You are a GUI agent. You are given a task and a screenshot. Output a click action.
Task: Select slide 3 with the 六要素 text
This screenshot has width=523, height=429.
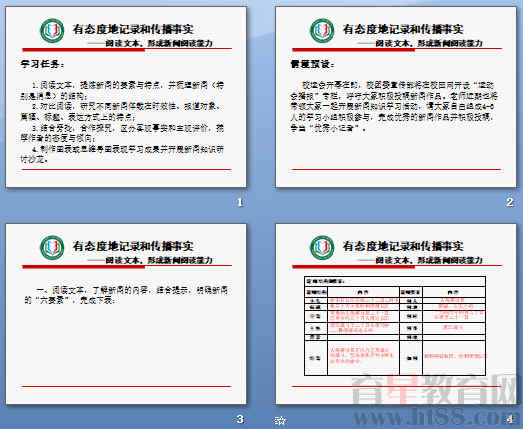pyautogui.click(x=126, y=314)
